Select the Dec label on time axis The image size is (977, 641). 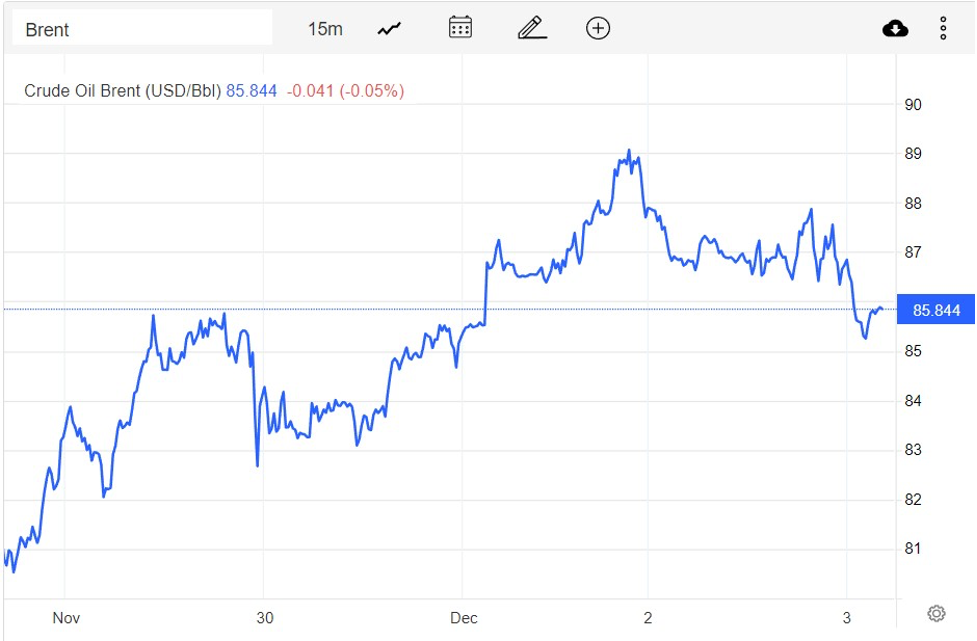pyautogui.click(x=463, y=618)
